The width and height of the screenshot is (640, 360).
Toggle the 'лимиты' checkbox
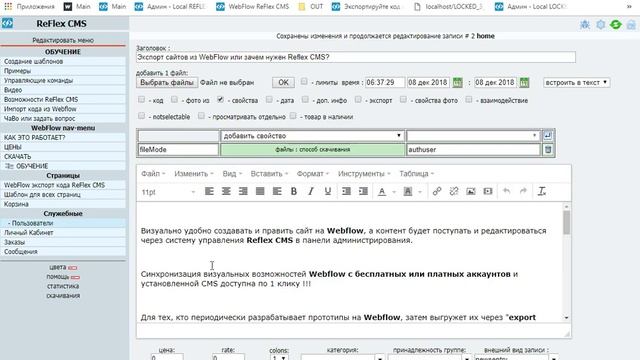(x=304, y=81)
